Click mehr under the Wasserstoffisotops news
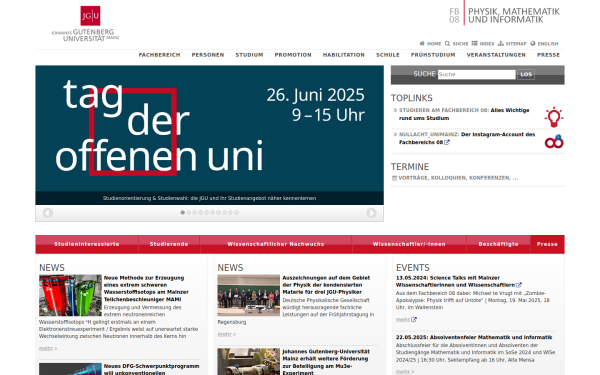The height and width of the screenshot is (375, 600). (x=46, y=348)
